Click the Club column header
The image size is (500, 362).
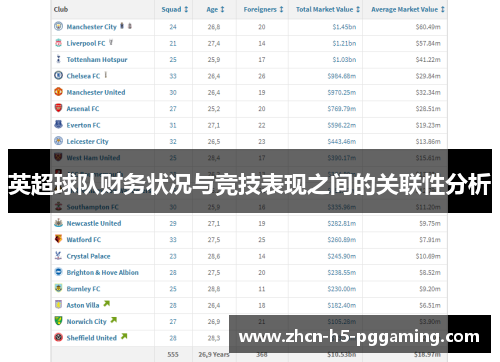tap(61, 9)
